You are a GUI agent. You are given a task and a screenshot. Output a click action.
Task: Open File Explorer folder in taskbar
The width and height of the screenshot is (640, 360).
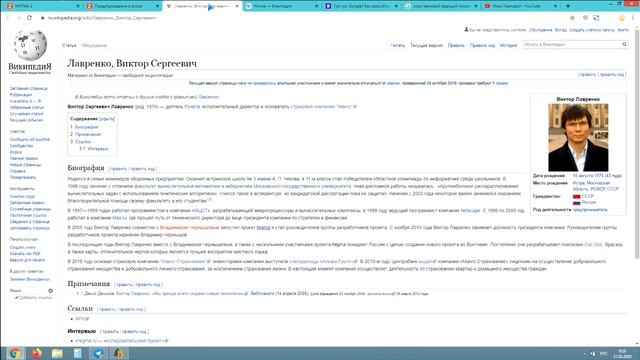pyautogui.click(x=57, y=353)
